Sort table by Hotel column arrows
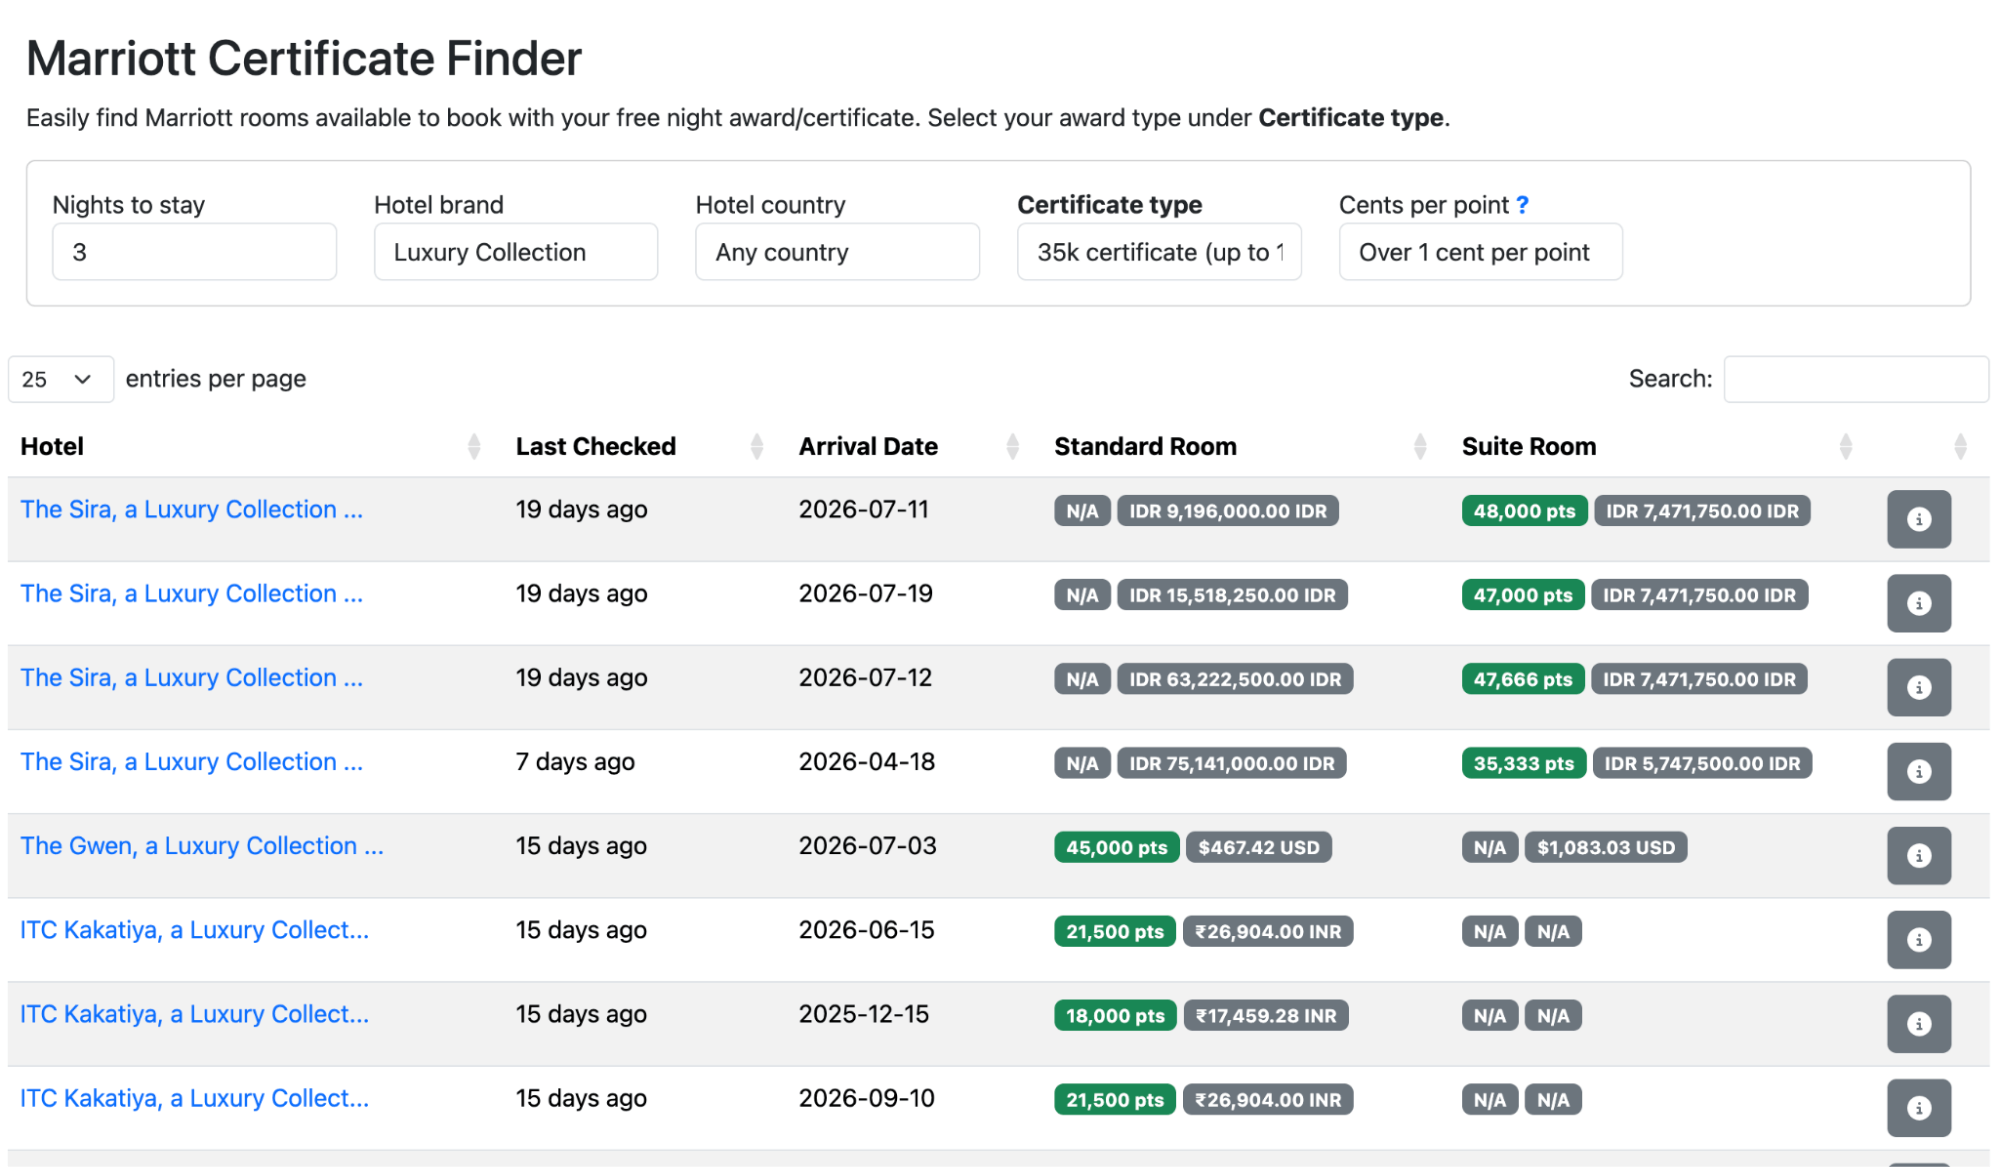 coord(474,446)
